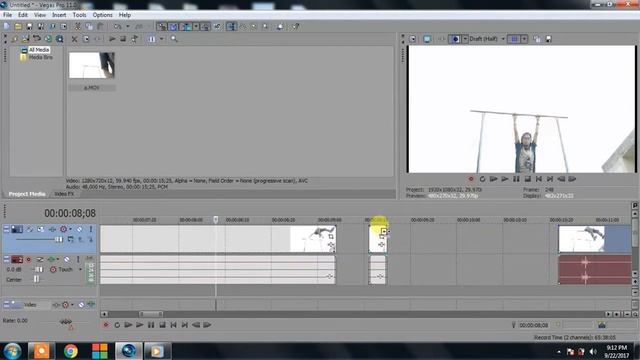The width and height of the screenshot is (640, 360).
Task: Select the Normal Edit tool
Action: click(x=231, y=27)
